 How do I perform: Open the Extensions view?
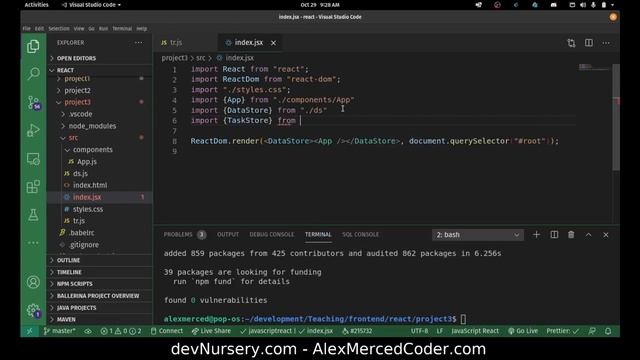click(33, 187)
